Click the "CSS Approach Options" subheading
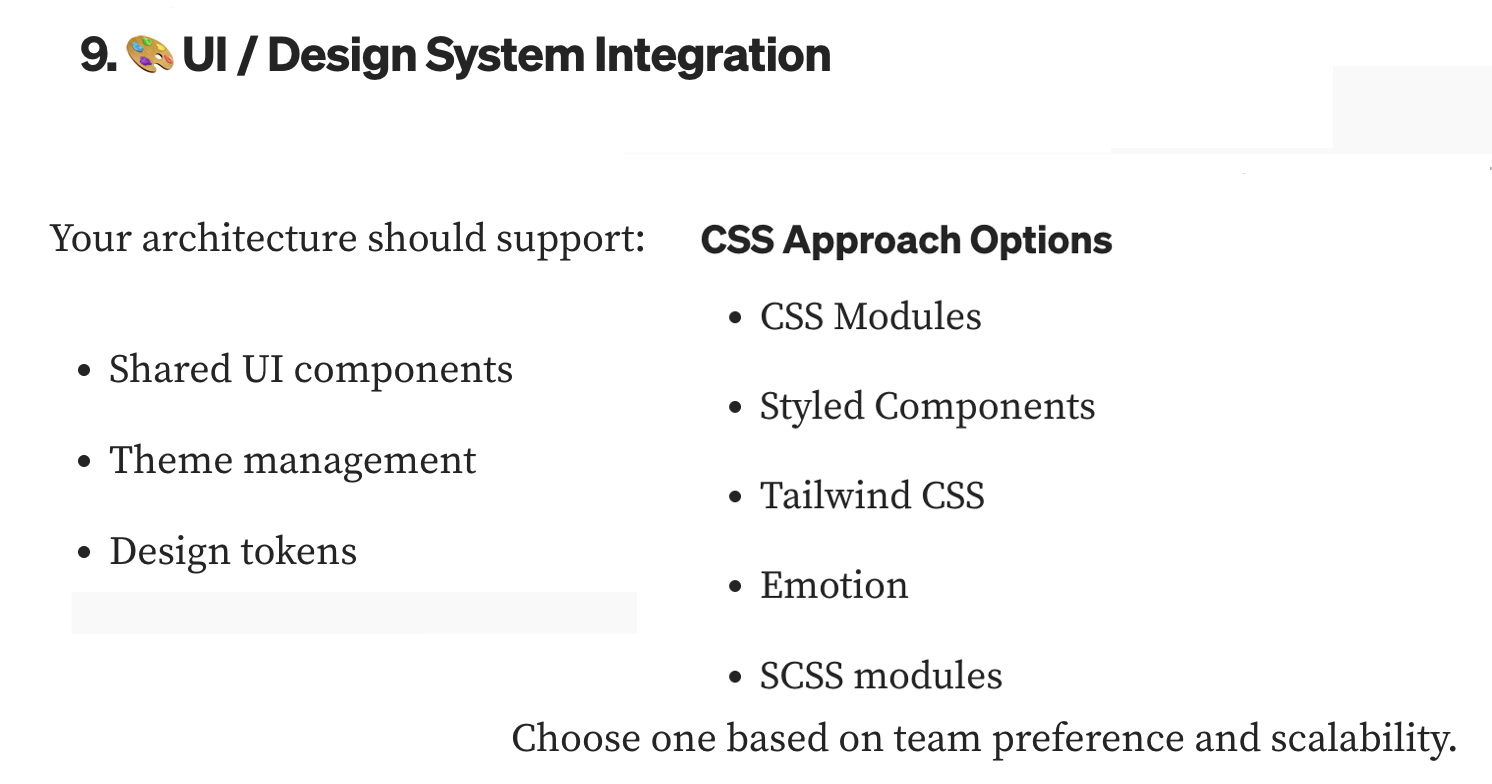The width and height of the screenshot is (1492, 784). coord(906,240)
